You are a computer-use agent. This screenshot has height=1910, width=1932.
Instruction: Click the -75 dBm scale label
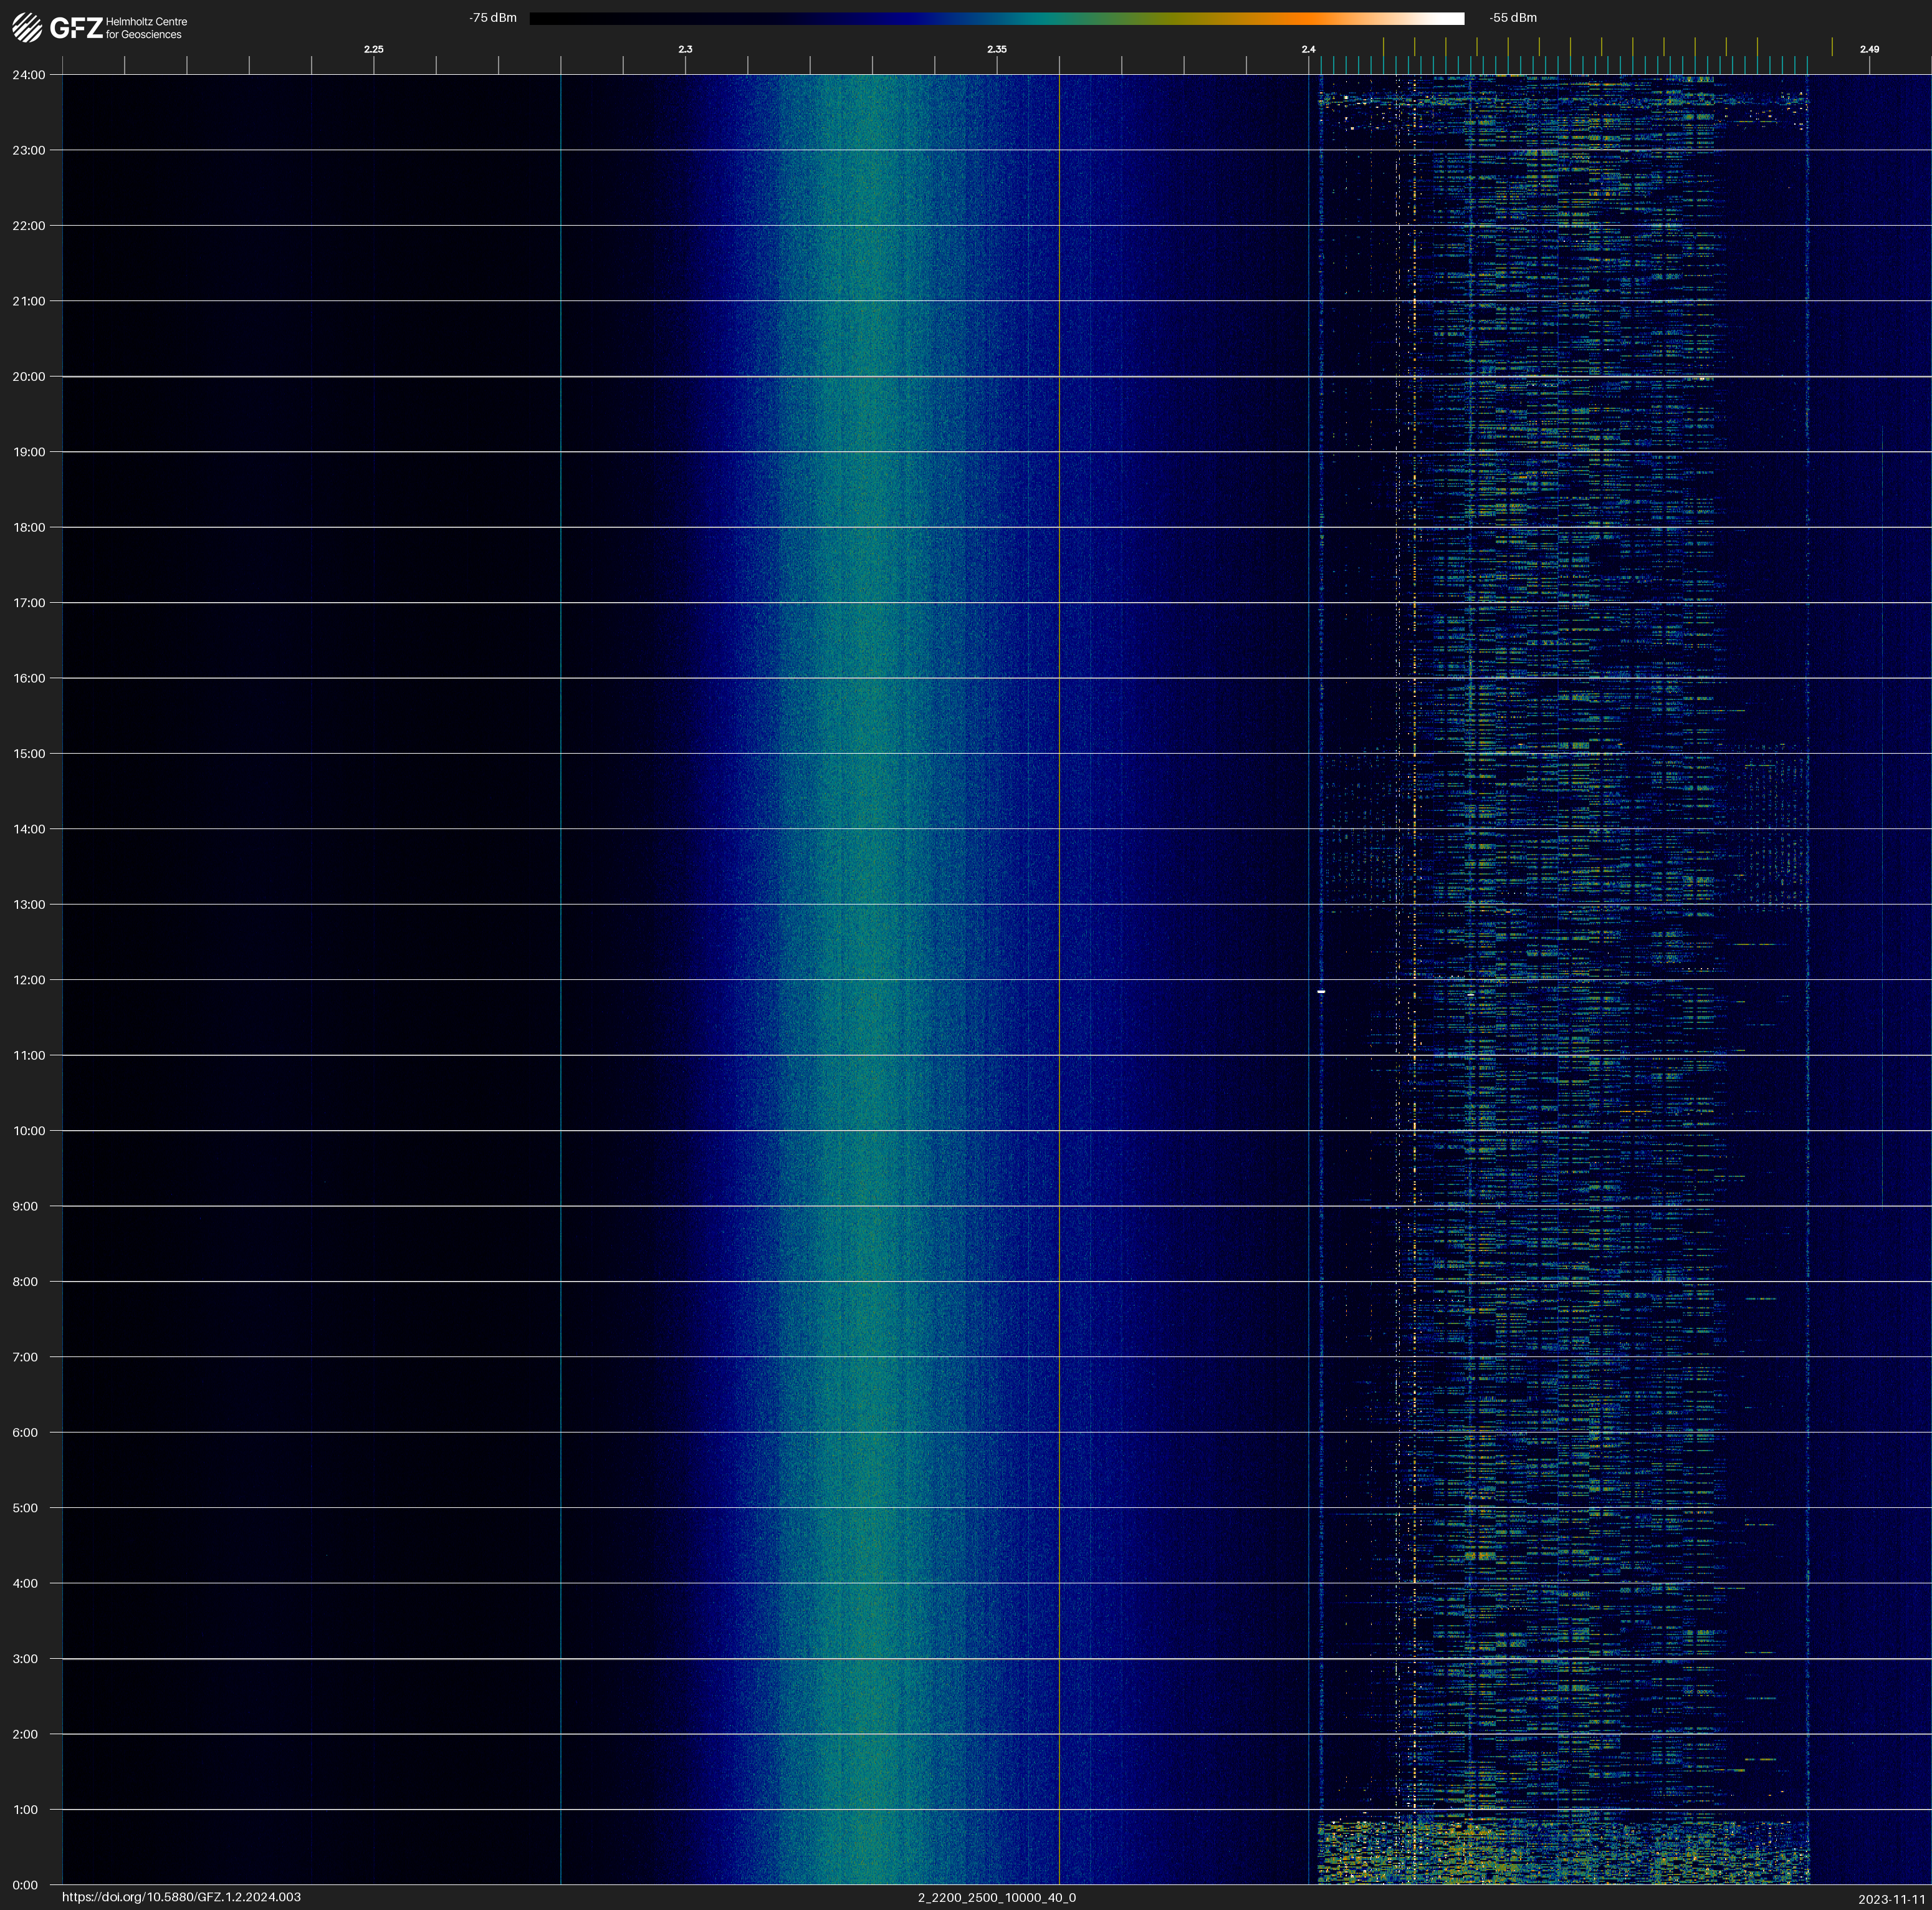pos(493,18)
